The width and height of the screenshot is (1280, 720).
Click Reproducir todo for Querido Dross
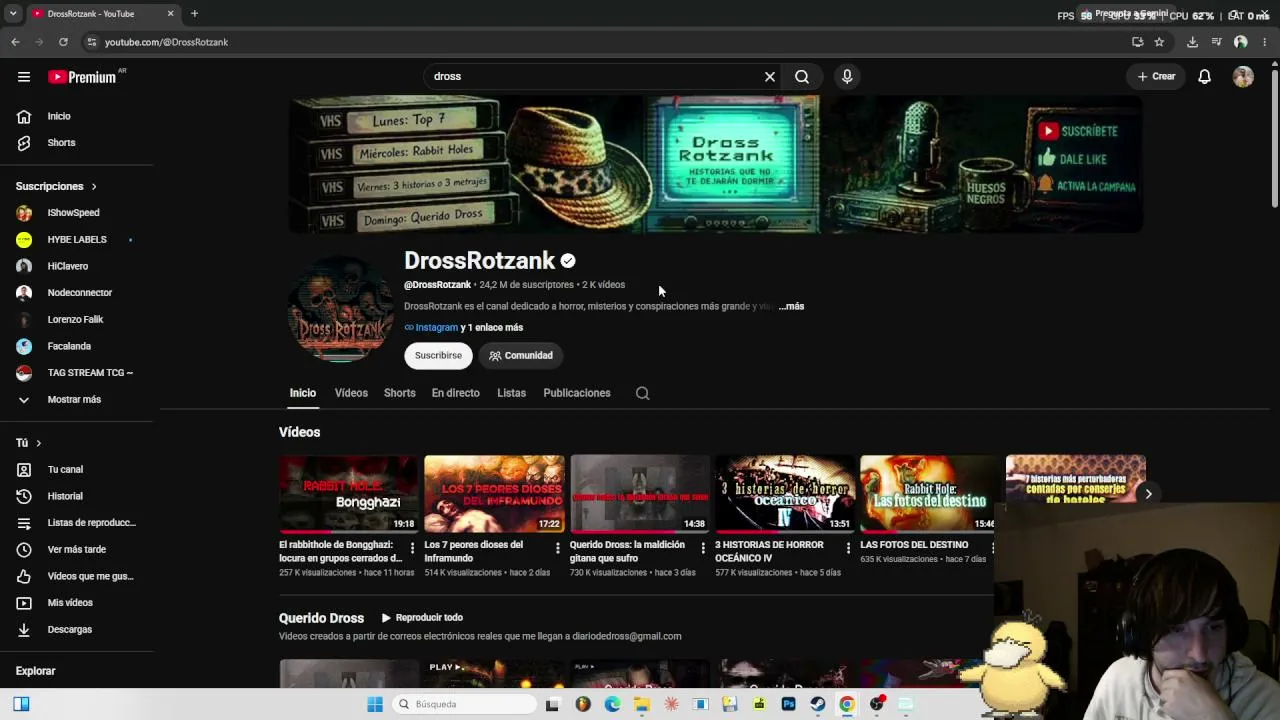422,618
